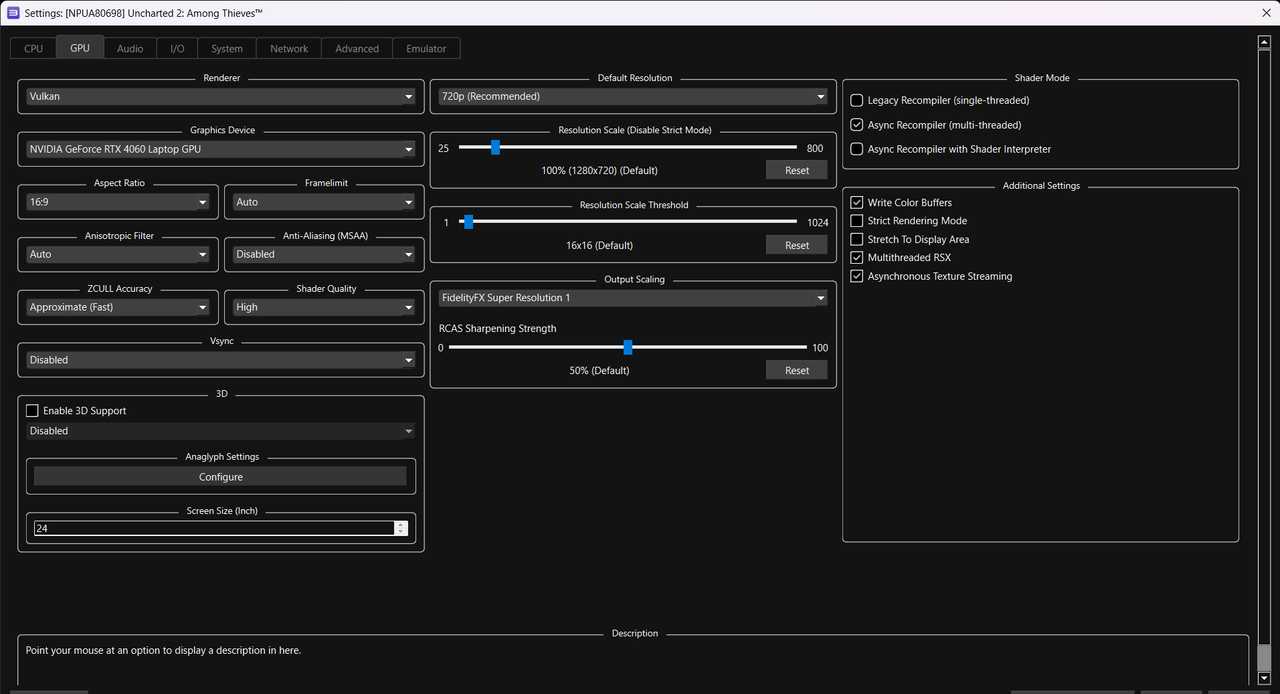The height and width of the screenshot is (694, 1280).
Task: Click the vertical scrollbar down arrow
Action: point(1264,678)
